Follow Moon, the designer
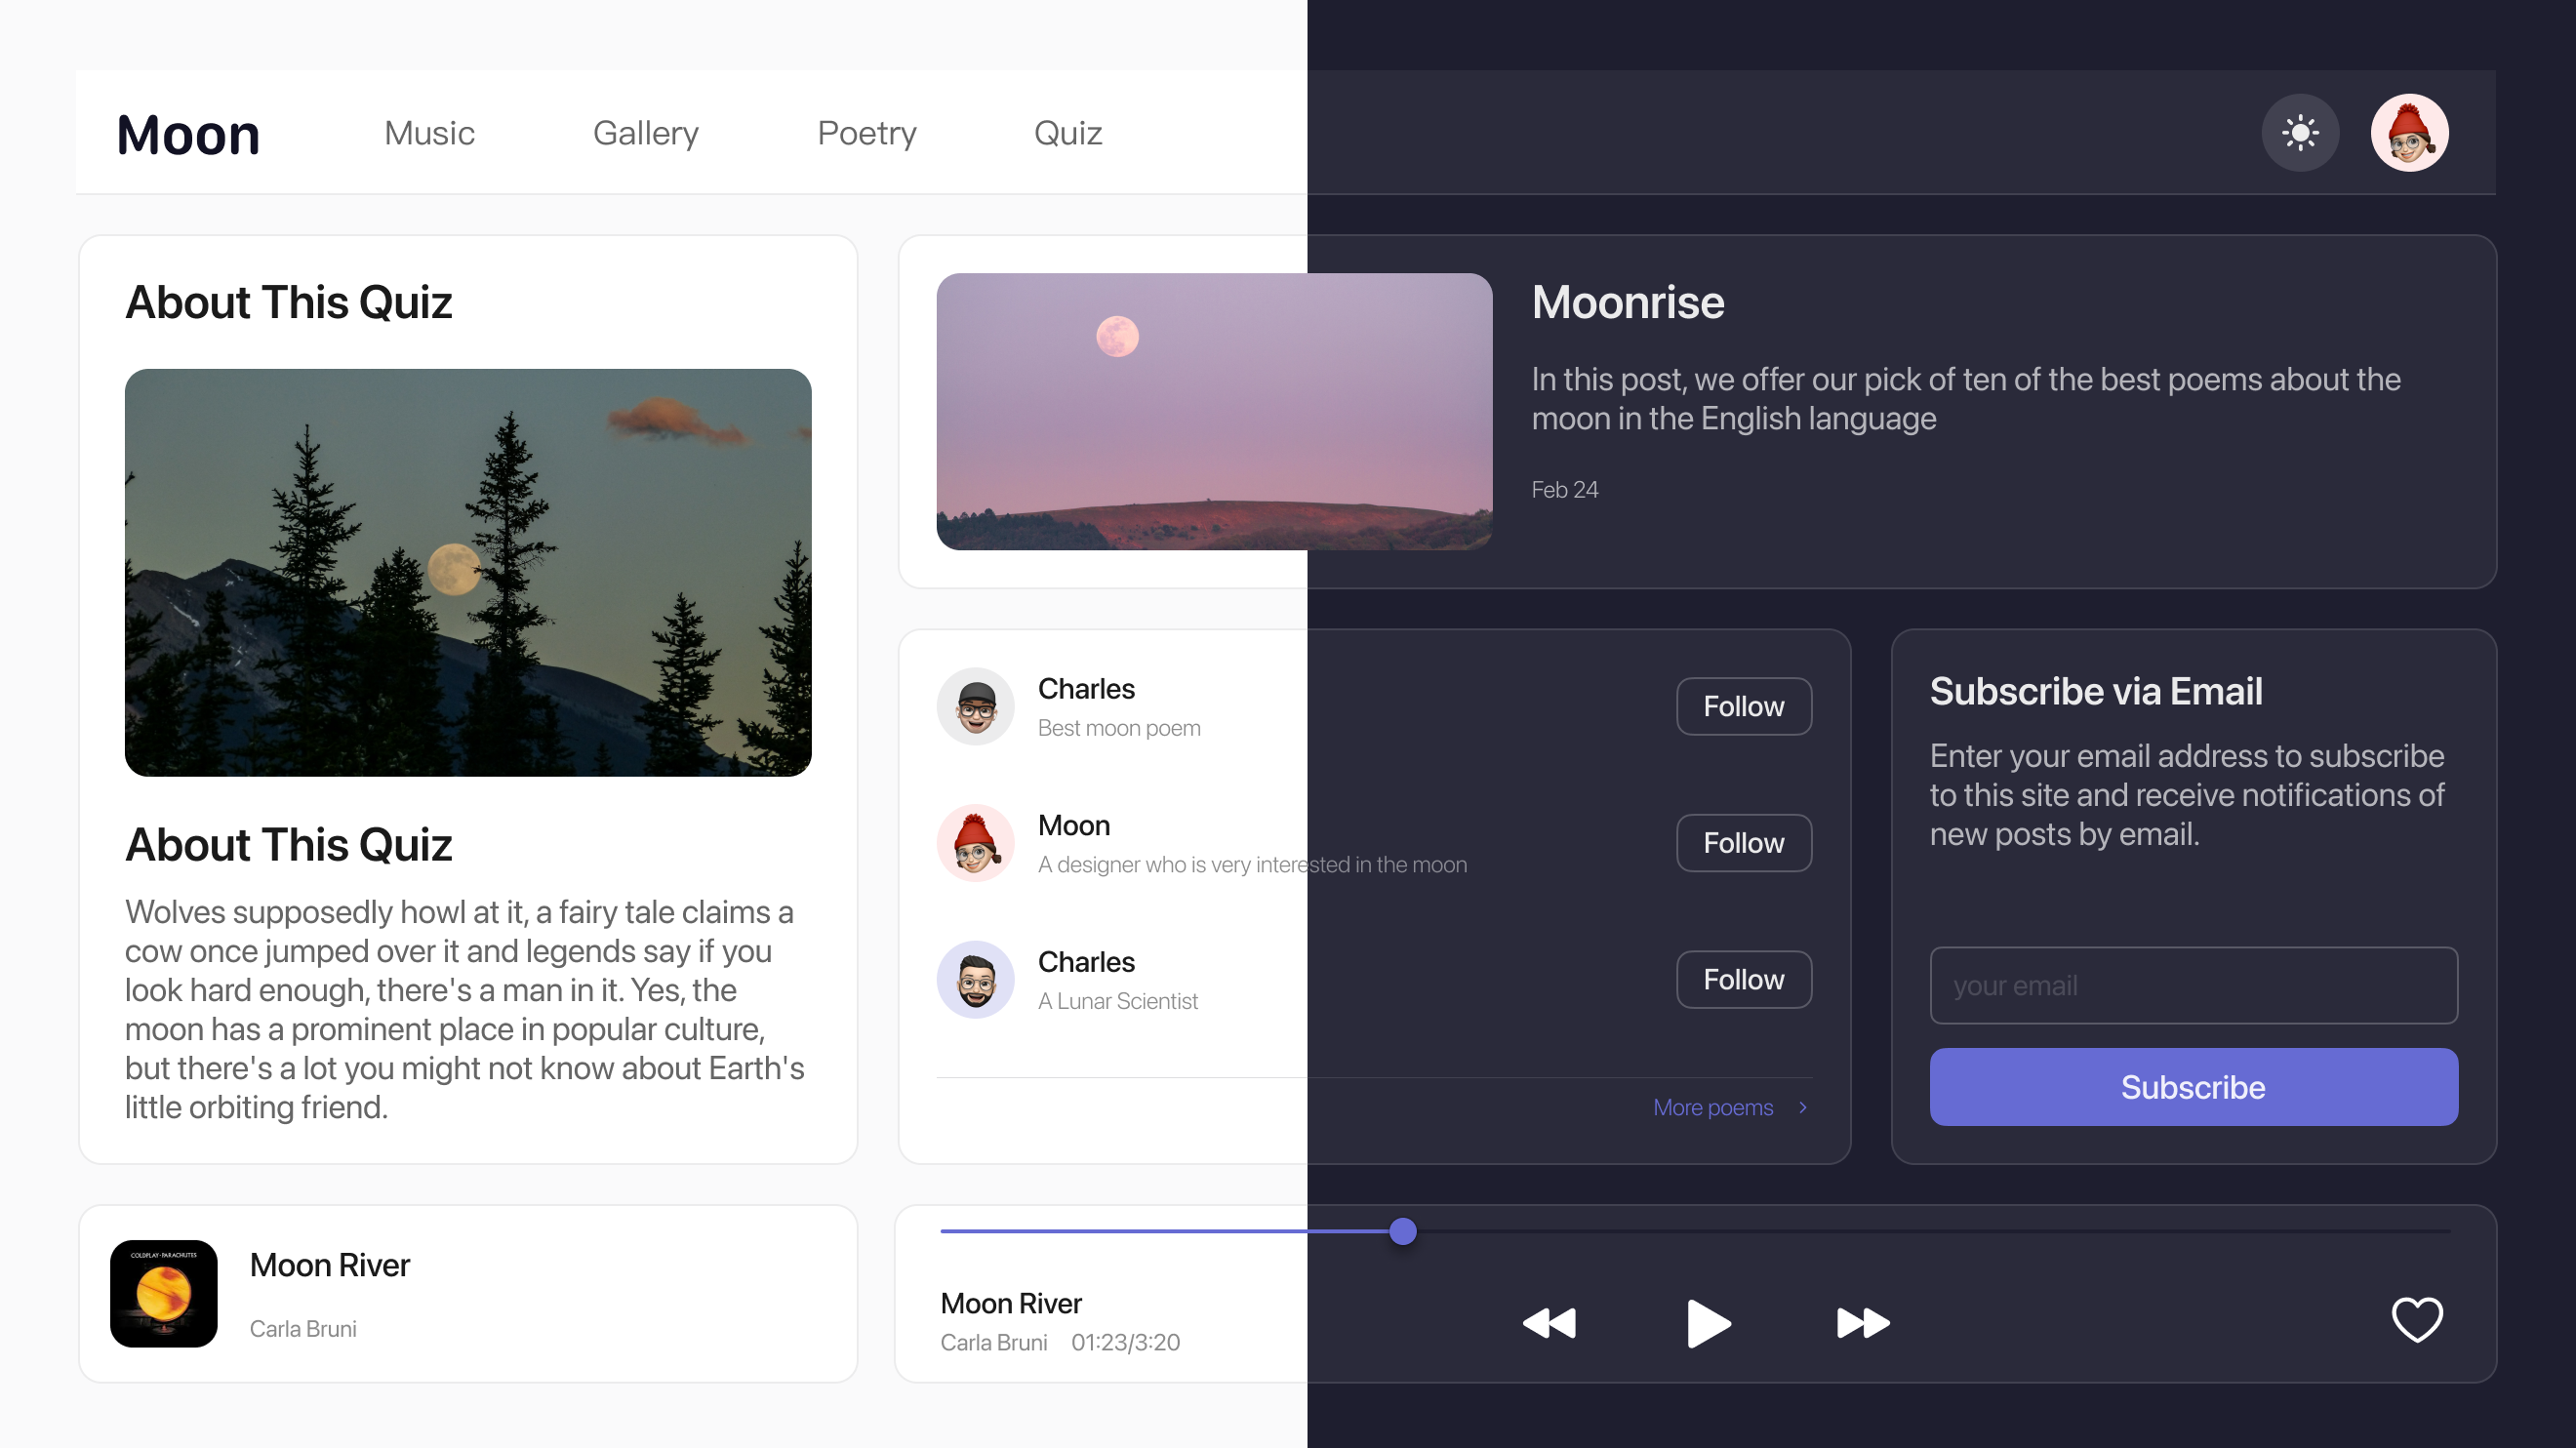The width and height of the screenshot is (2576, 1448). (1743, 843)
